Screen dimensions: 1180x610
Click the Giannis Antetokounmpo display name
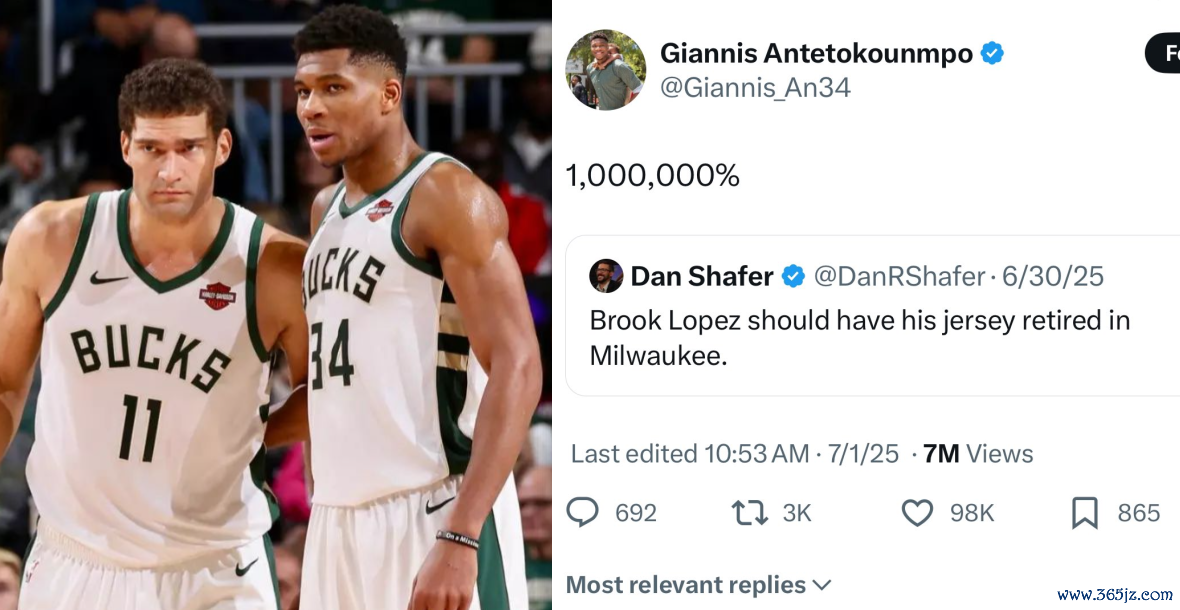click(816, 54)
